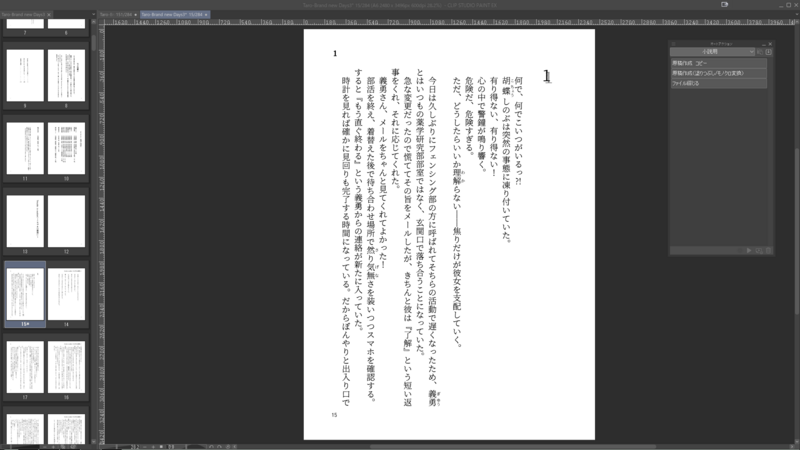800x450 pixels.
Task: Select page 17 thumbnail
Action: pos(25,367)
